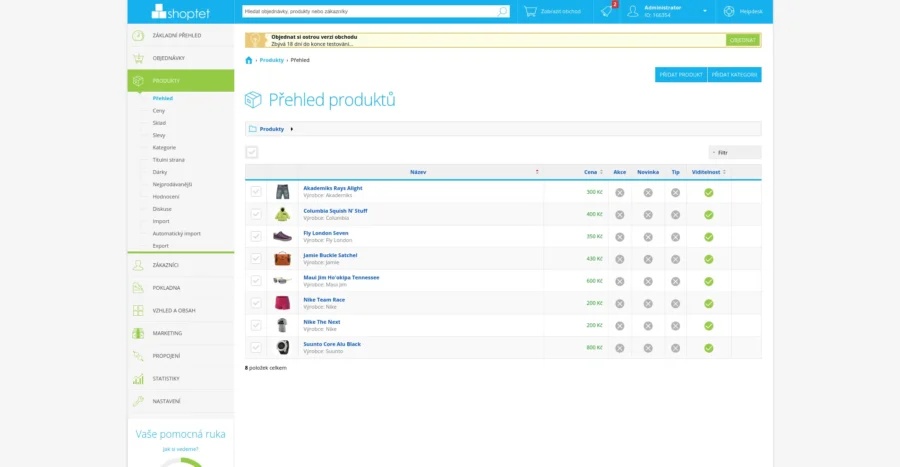900x467 pixels.
Task: Sort by Cena column
Action: click(x=593, y=172)
